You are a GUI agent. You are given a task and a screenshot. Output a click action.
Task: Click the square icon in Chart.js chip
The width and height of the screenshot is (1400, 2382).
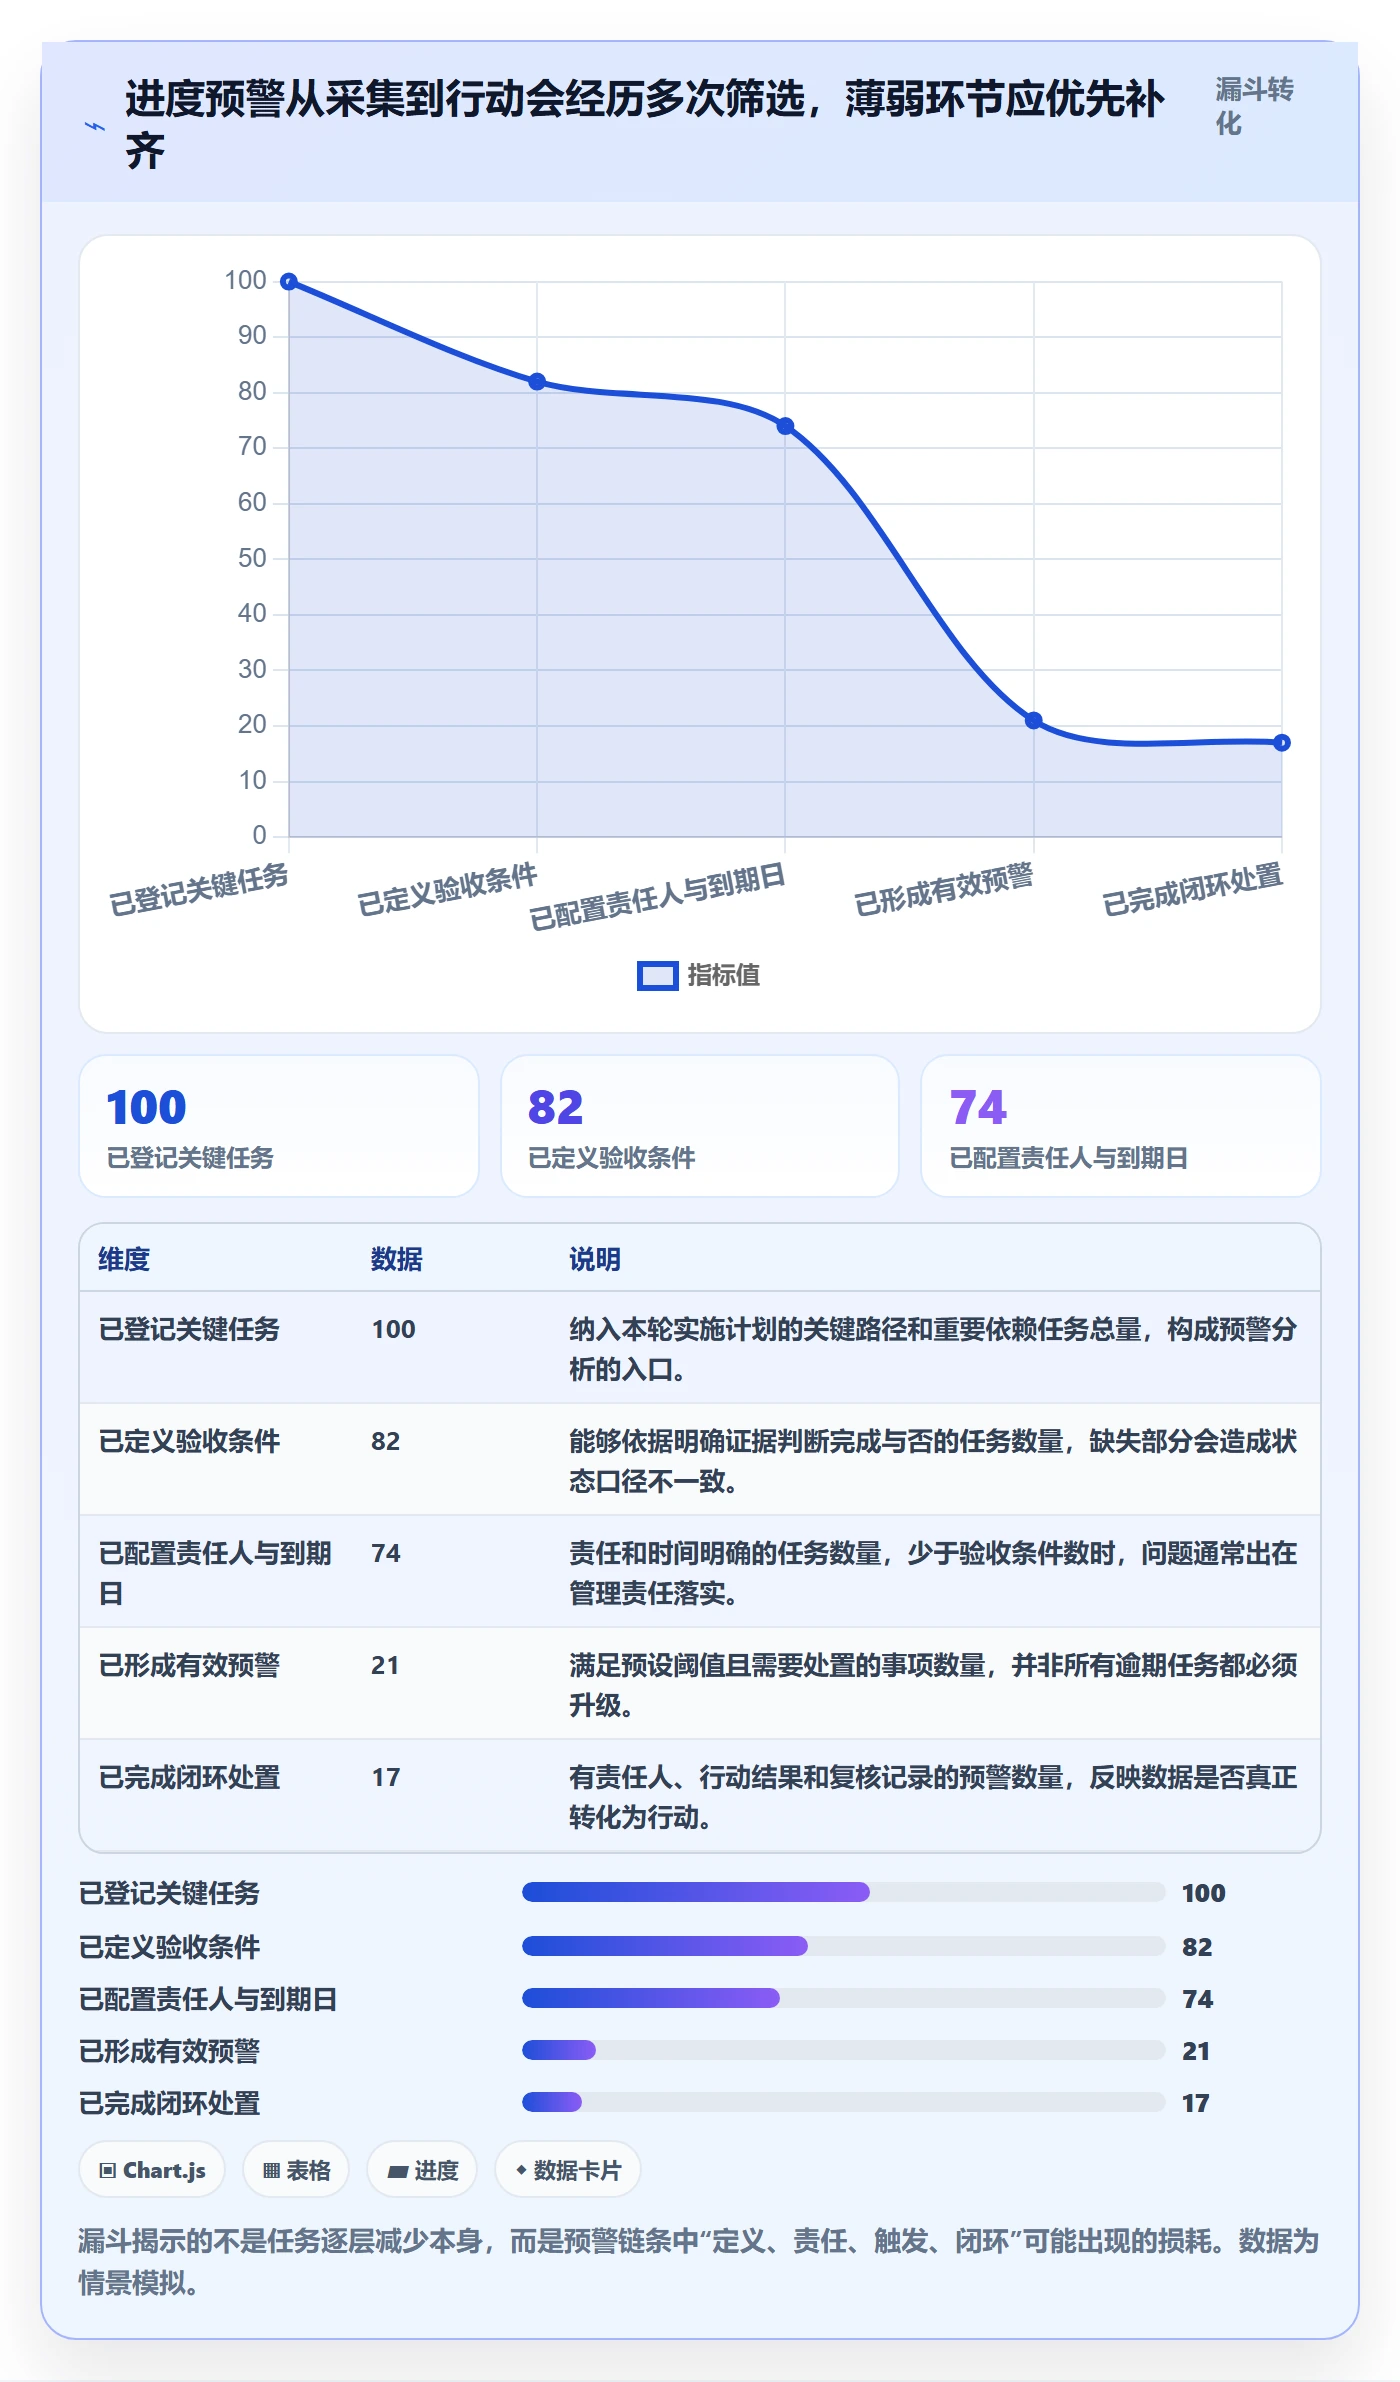pos(108,2170)
